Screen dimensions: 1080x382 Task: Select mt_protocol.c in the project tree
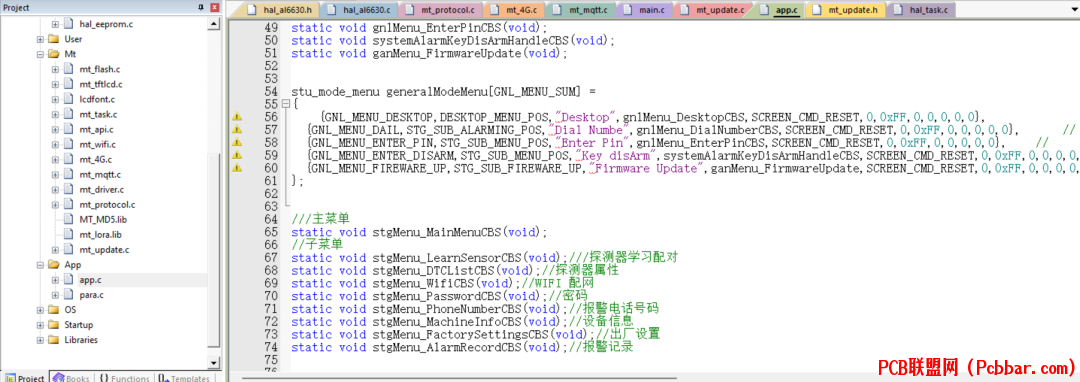pos(107,204)
